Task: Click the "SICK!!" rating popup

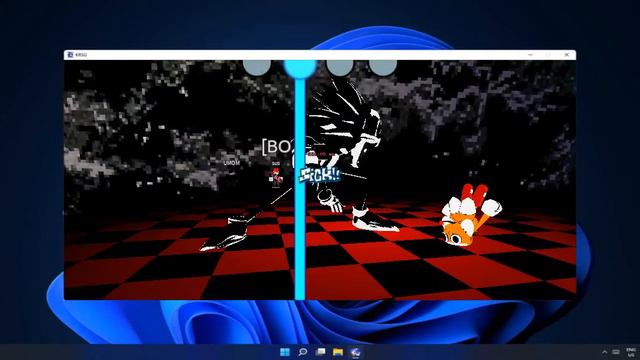Action: (x=320, y=175)
